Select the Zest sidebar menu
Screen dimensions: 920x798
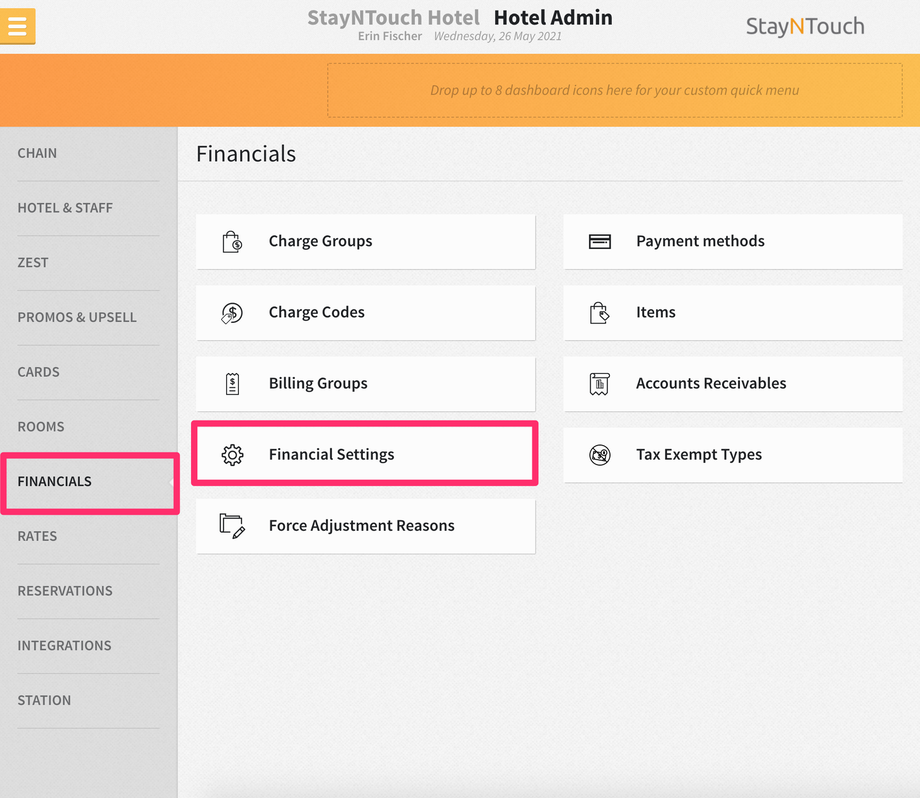pos(88,263)
